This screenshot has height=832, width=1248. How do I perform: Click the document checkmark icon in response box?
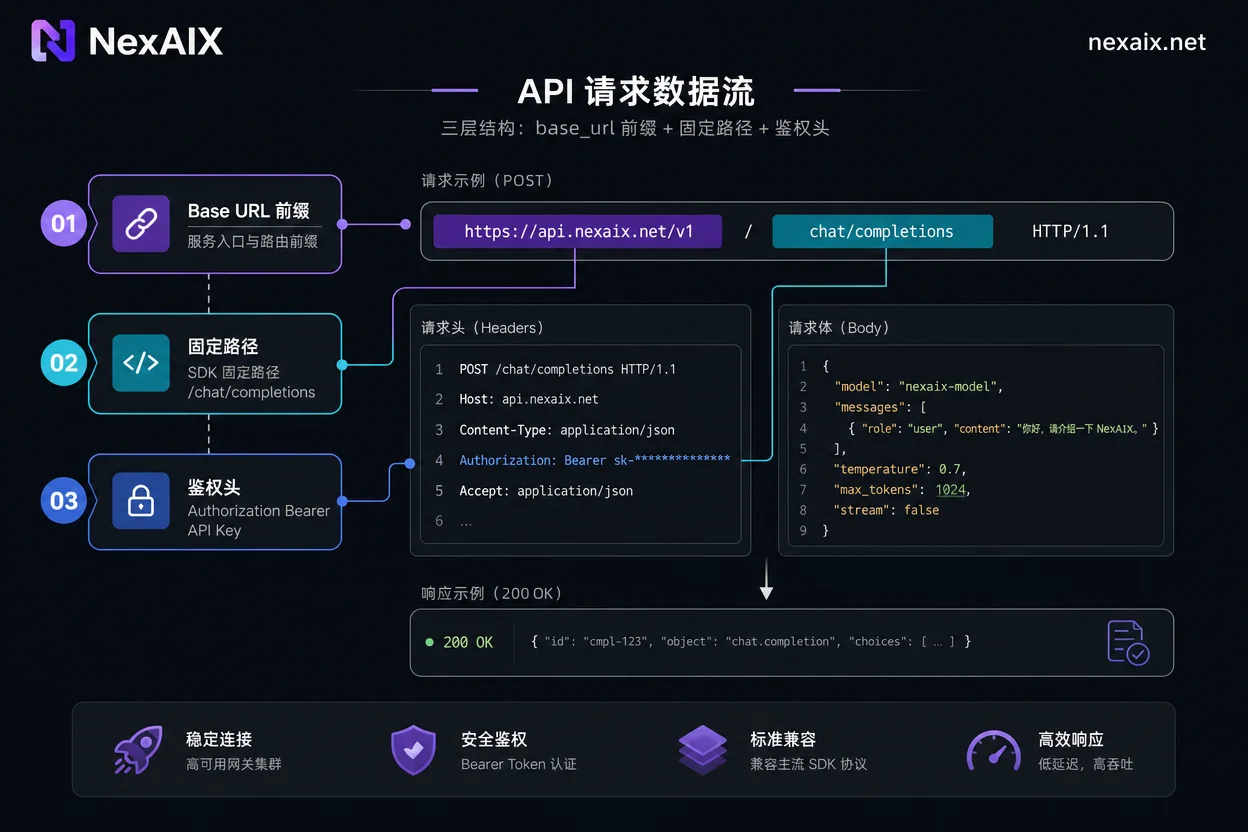coord(1128,642)
